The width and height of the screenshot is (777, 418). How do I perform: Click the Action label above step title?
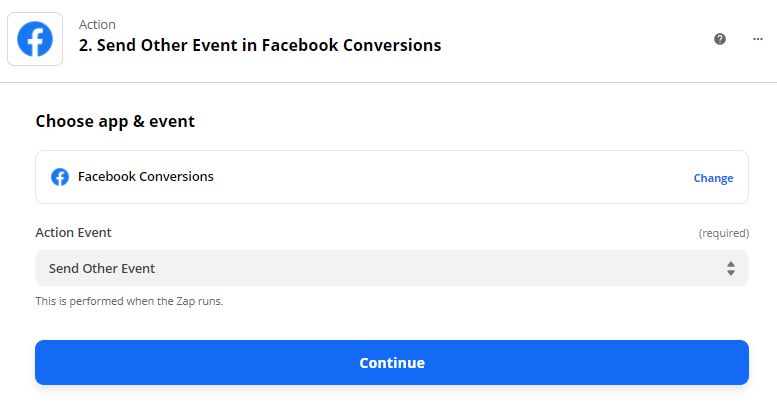pyautogui.click(x=97, y=24)
